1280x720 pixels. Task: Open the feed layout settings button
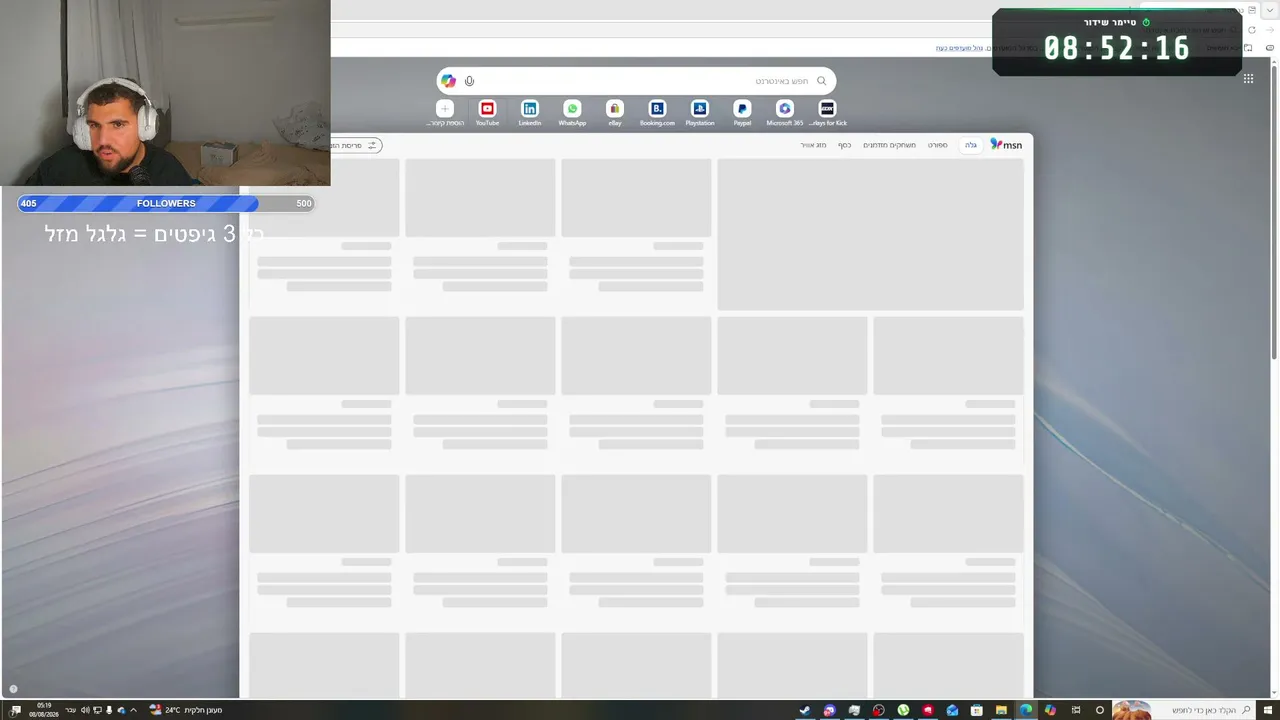[356, 145]
